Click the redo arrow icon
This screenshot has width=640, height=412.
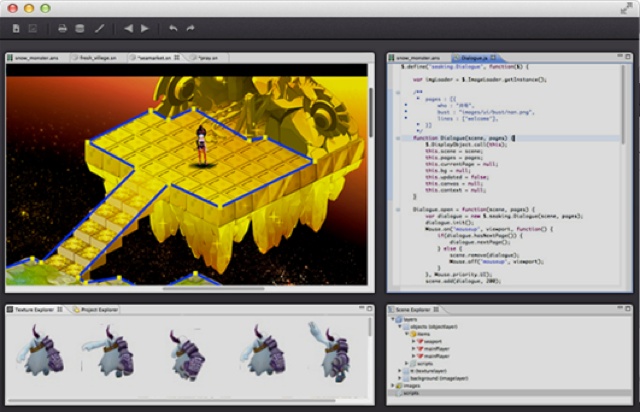(191, 29)
